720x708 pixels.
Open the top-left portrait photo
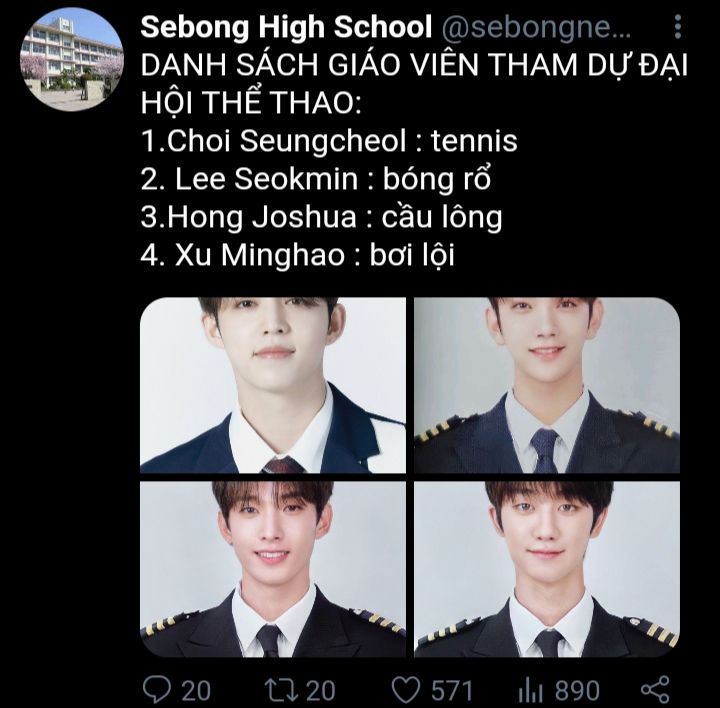coord(273,385)
